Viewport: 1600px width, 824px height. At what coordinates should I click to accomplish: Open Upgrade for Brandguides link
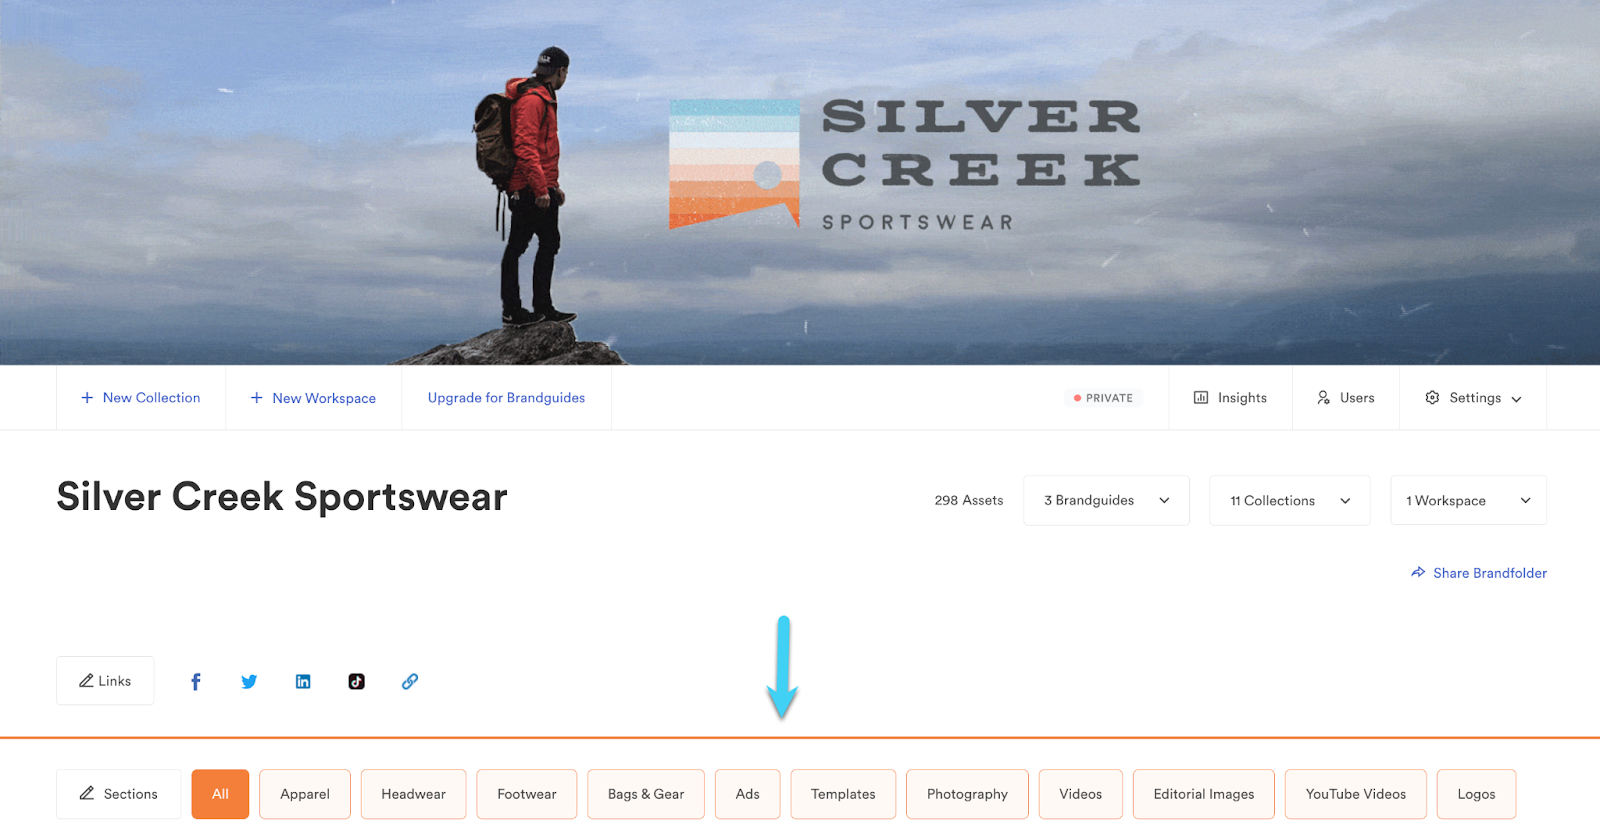506,398
